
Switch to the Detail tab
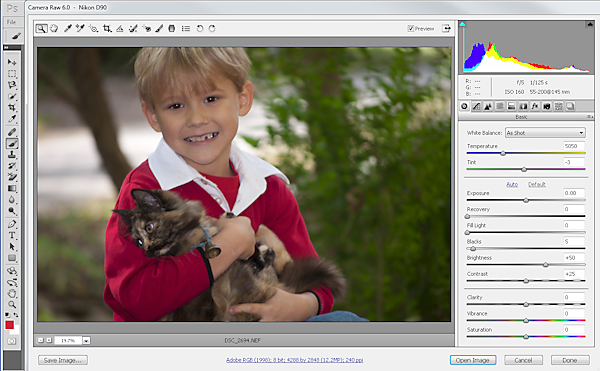pyautogui.click(x=488, y=106)
